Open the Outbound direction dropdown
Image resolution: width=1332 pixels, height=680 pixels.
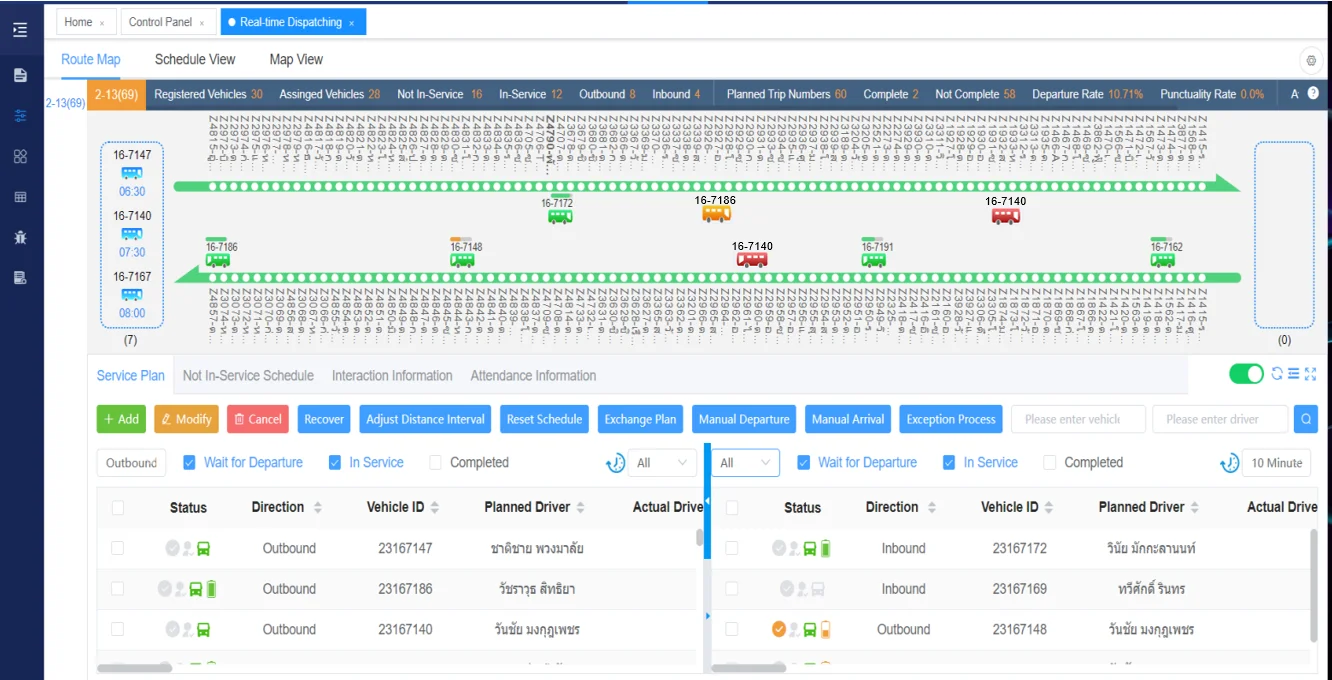click(131, 463)
